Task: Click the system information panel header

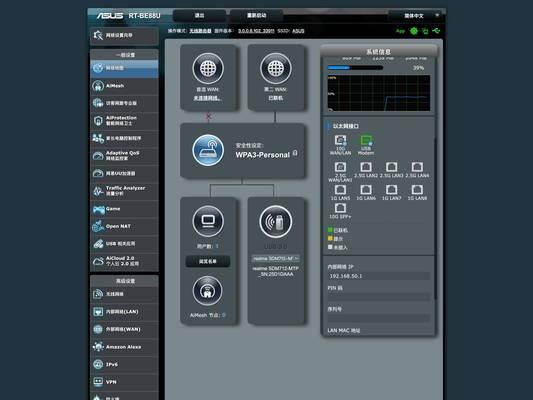Action: (x=378, y=52)
